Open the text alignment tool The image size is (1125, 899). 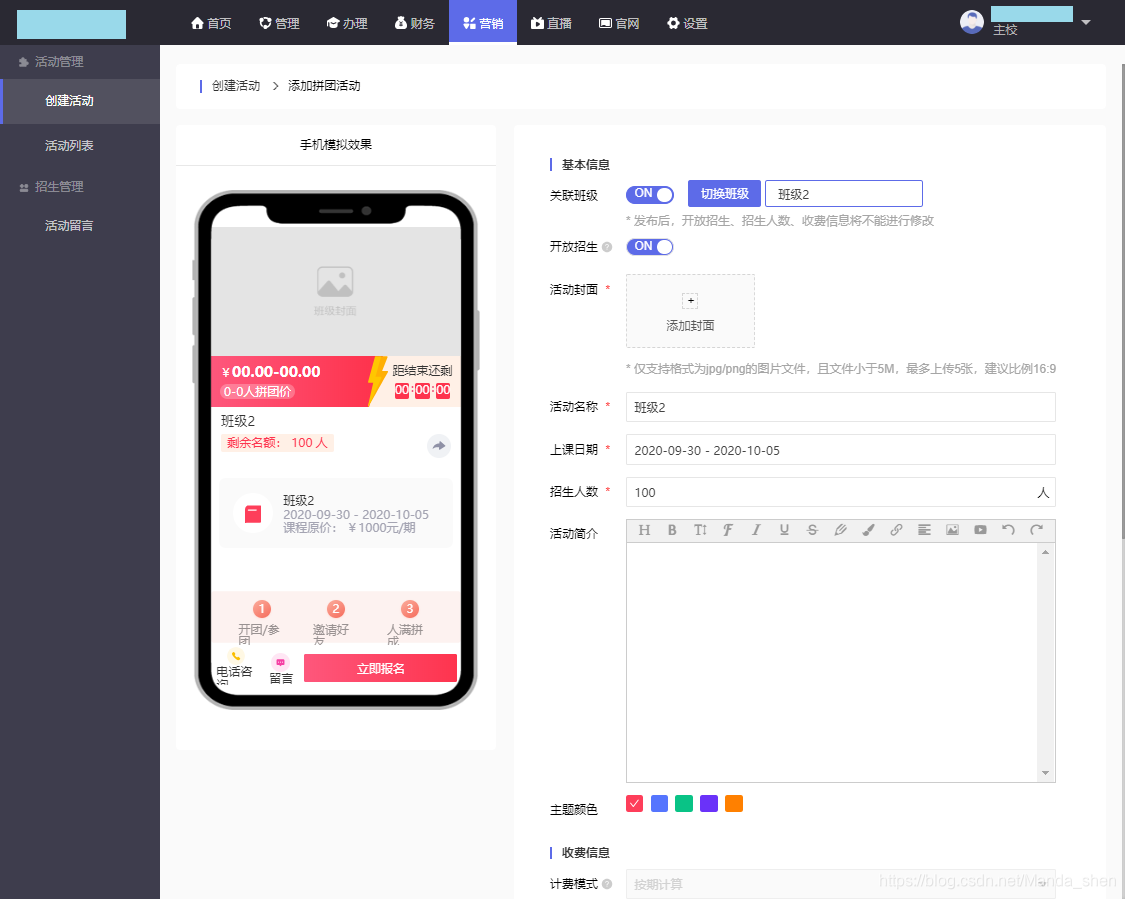924,530
